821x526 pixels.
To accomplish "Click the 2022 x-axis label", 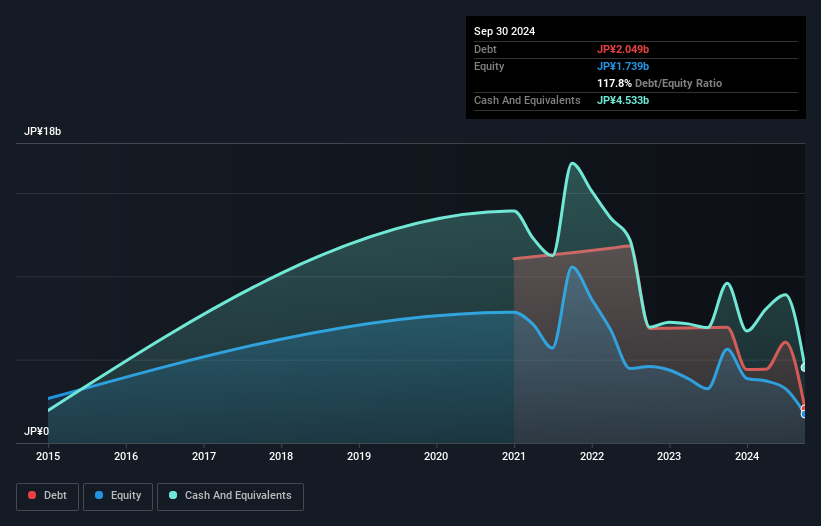I will 592,456.
